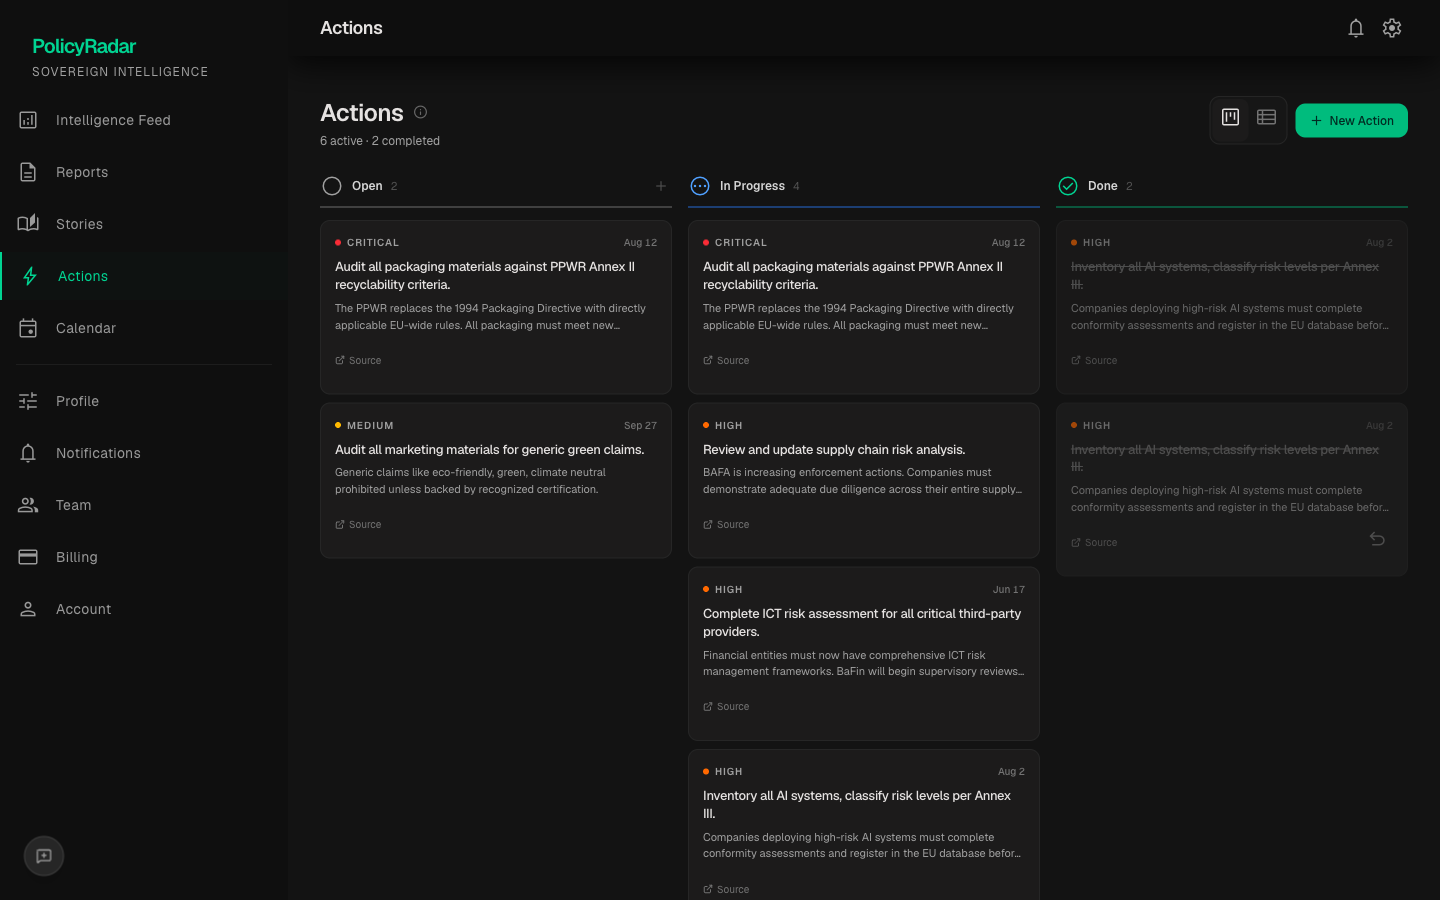Screen dimensions: 1440x900
Task: Add a new card to the Open column
Action: (x=661, y=186)
